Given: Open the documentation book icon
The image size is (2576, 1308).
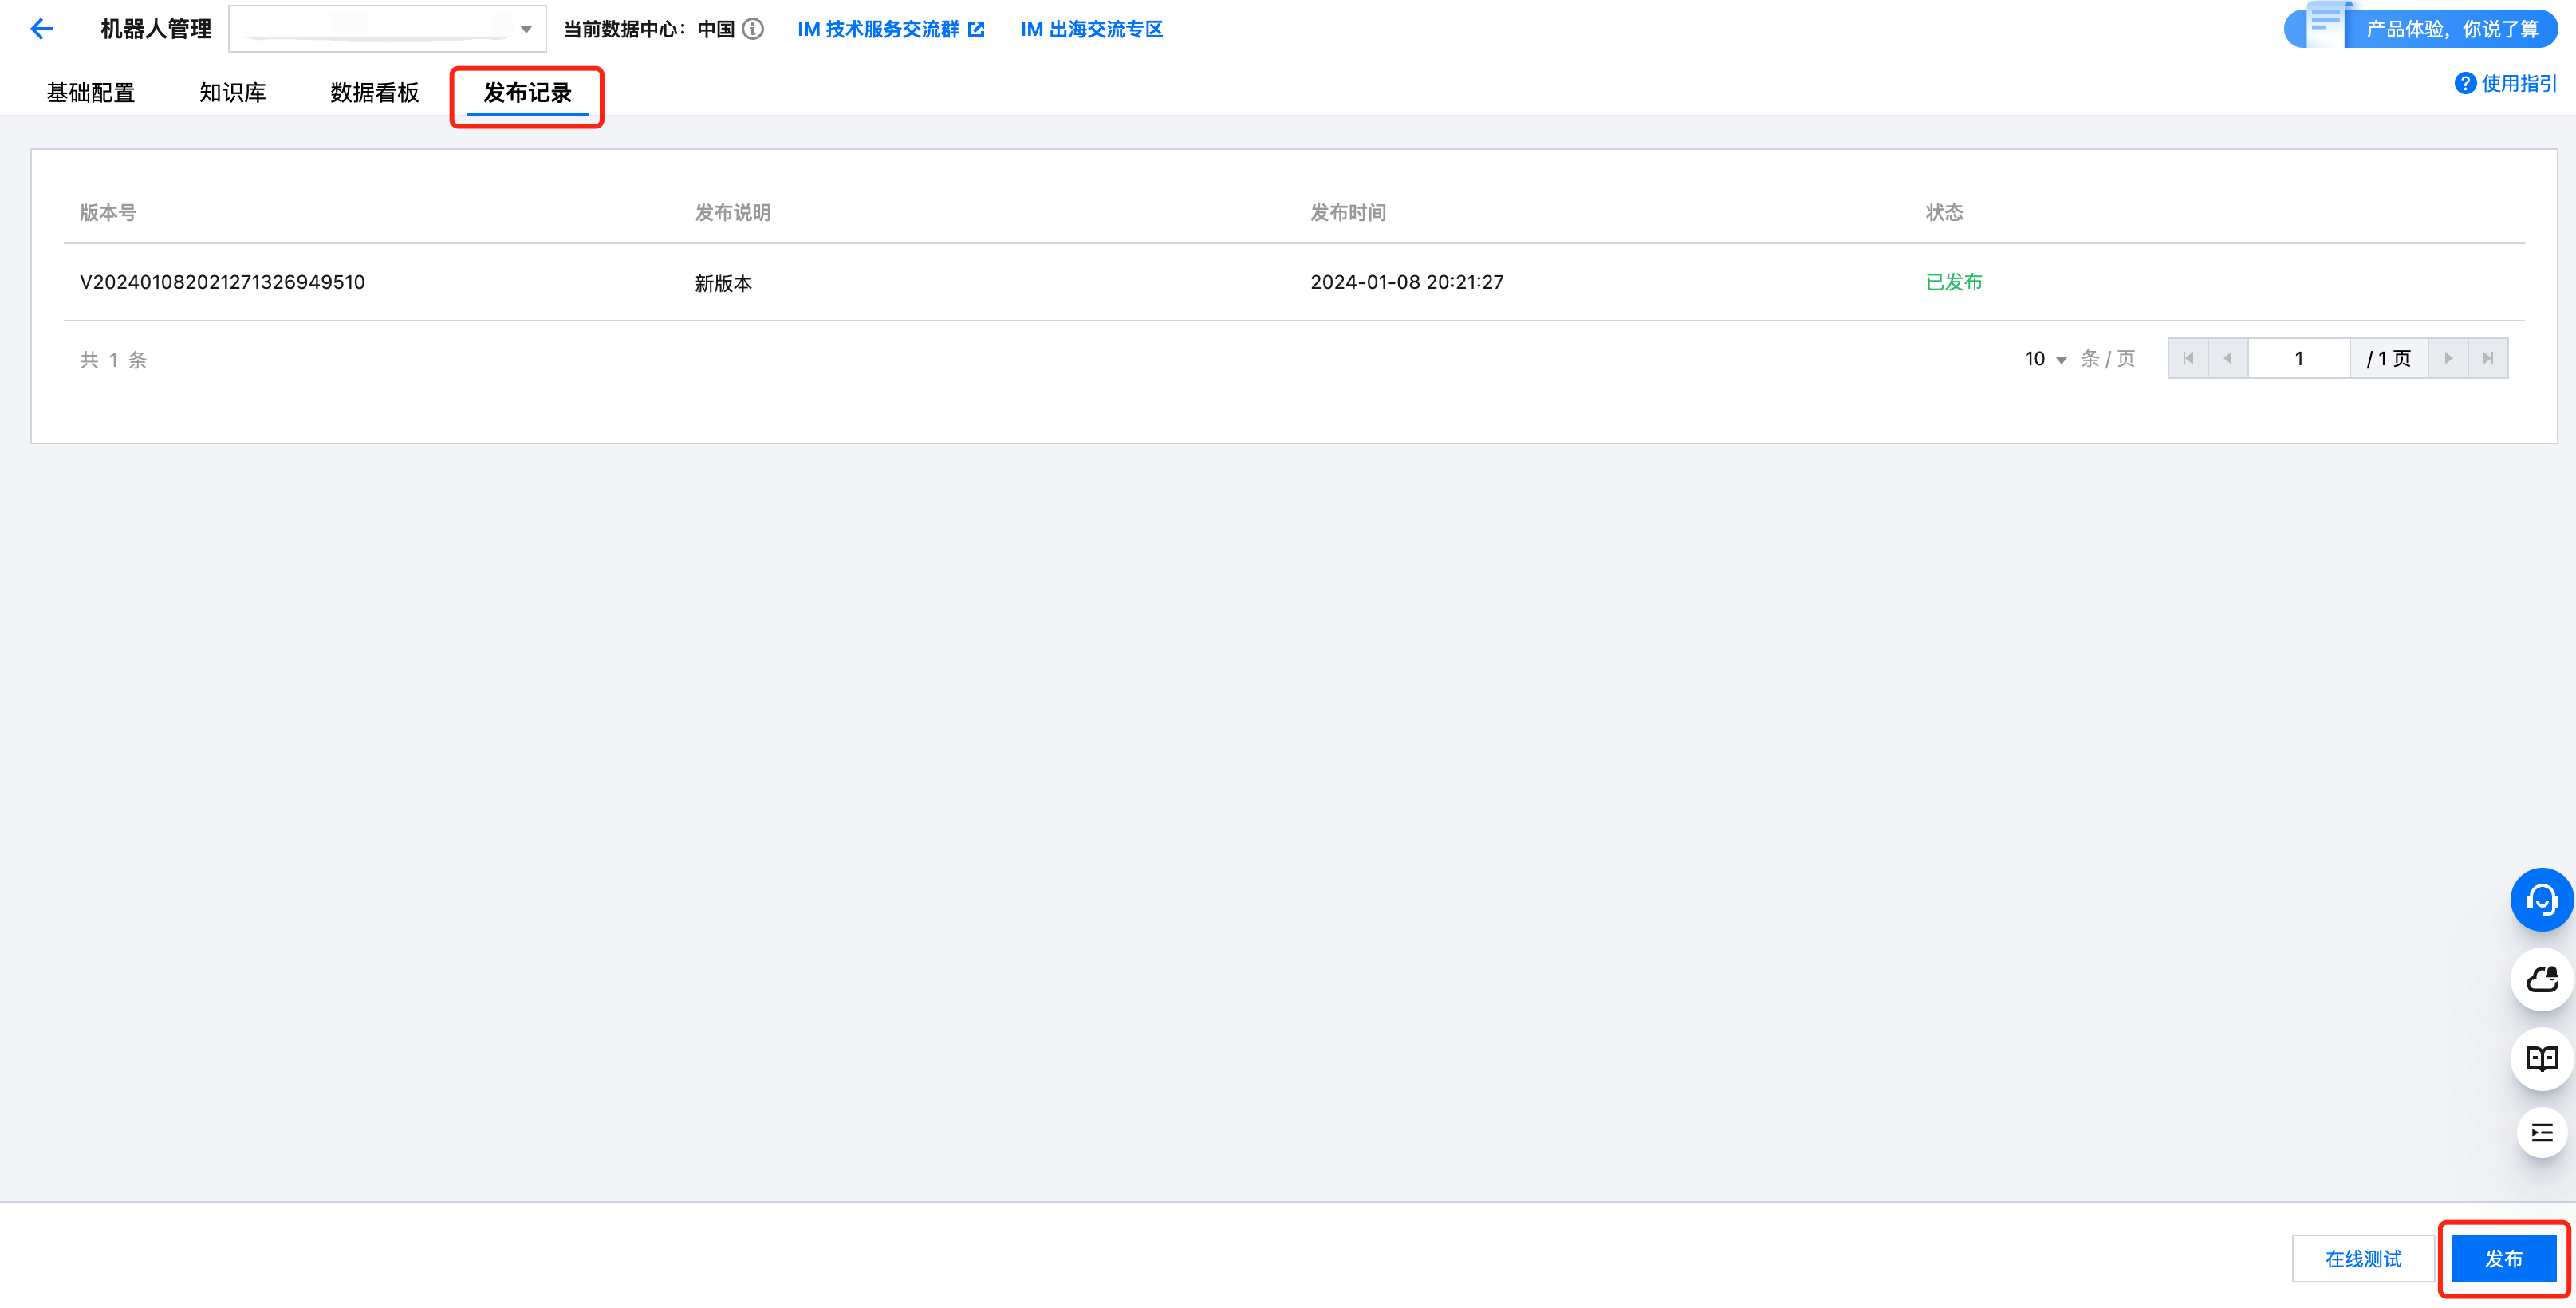Looking at the screenshot, I should point(2541,1058).
